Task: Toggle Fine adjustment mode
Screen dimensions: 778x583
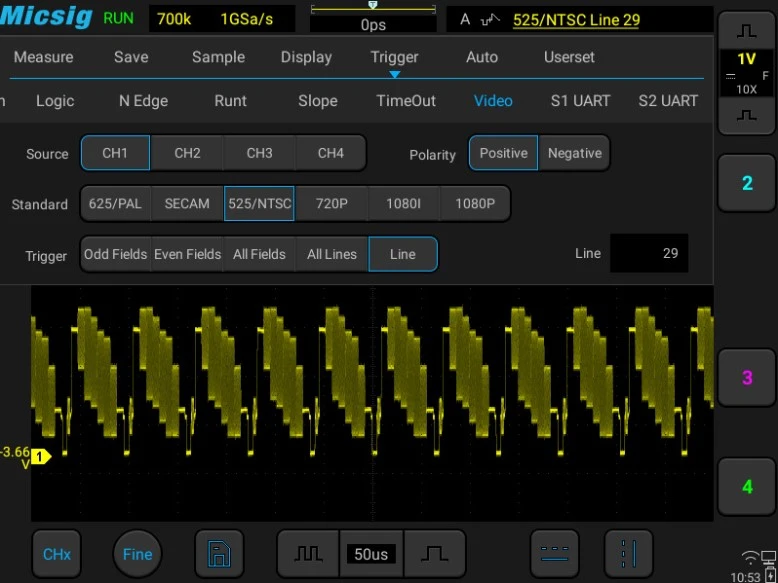Action: pos(137,554)
